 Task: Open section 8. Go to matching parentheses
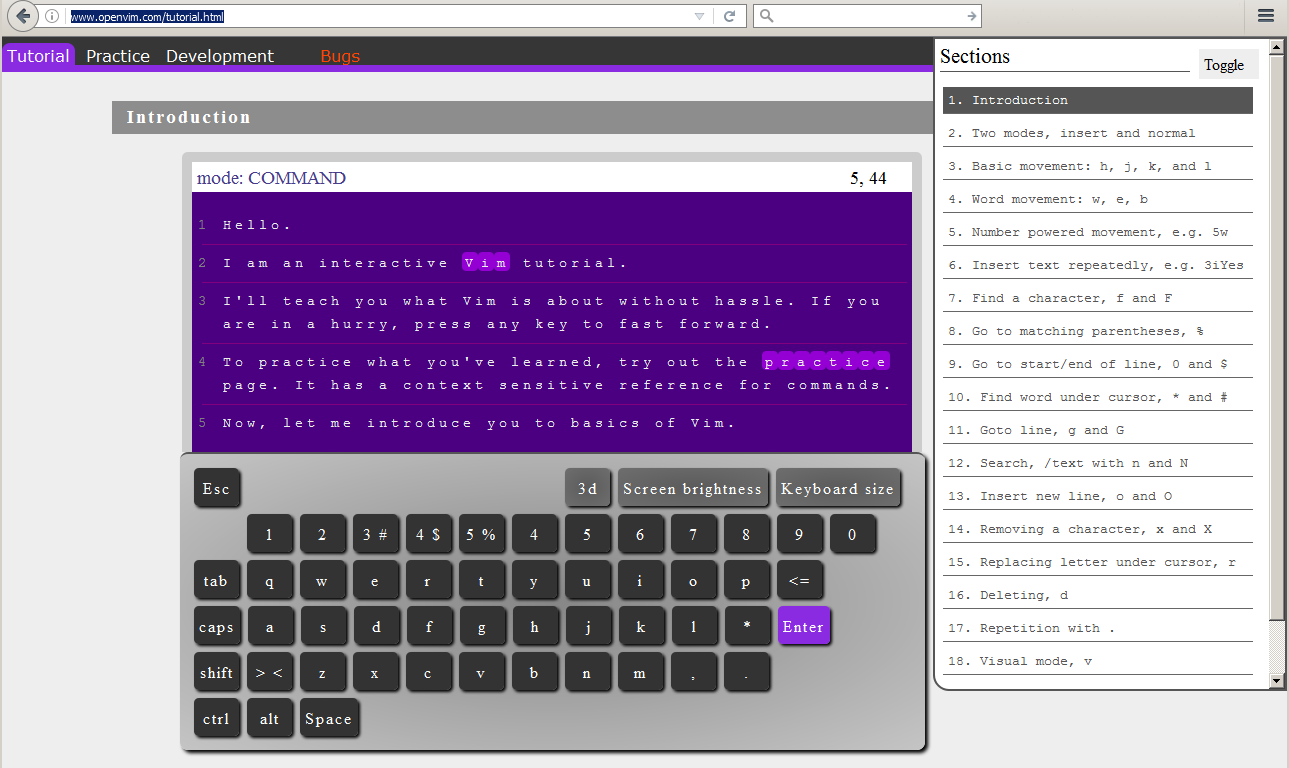[x=1098, y=331]
